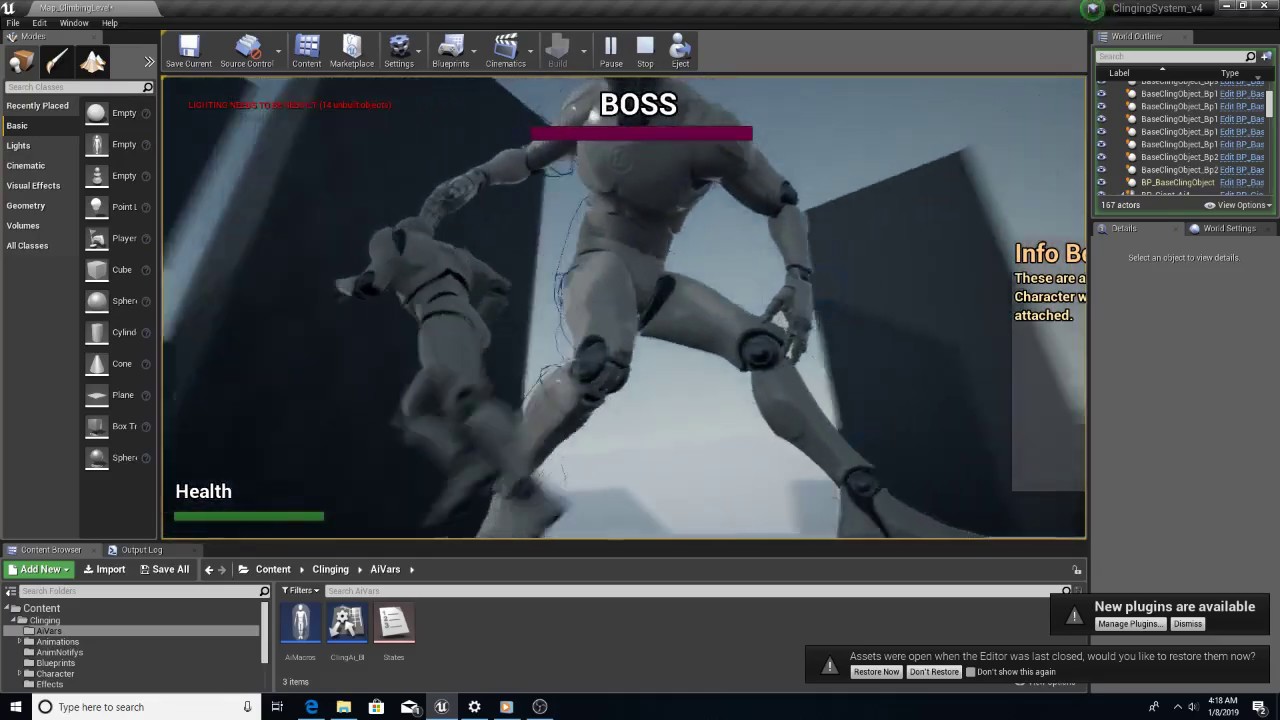Open the Content toolbar icon
This screenshot has height=720, width=1280.
[x=307, y=51]
